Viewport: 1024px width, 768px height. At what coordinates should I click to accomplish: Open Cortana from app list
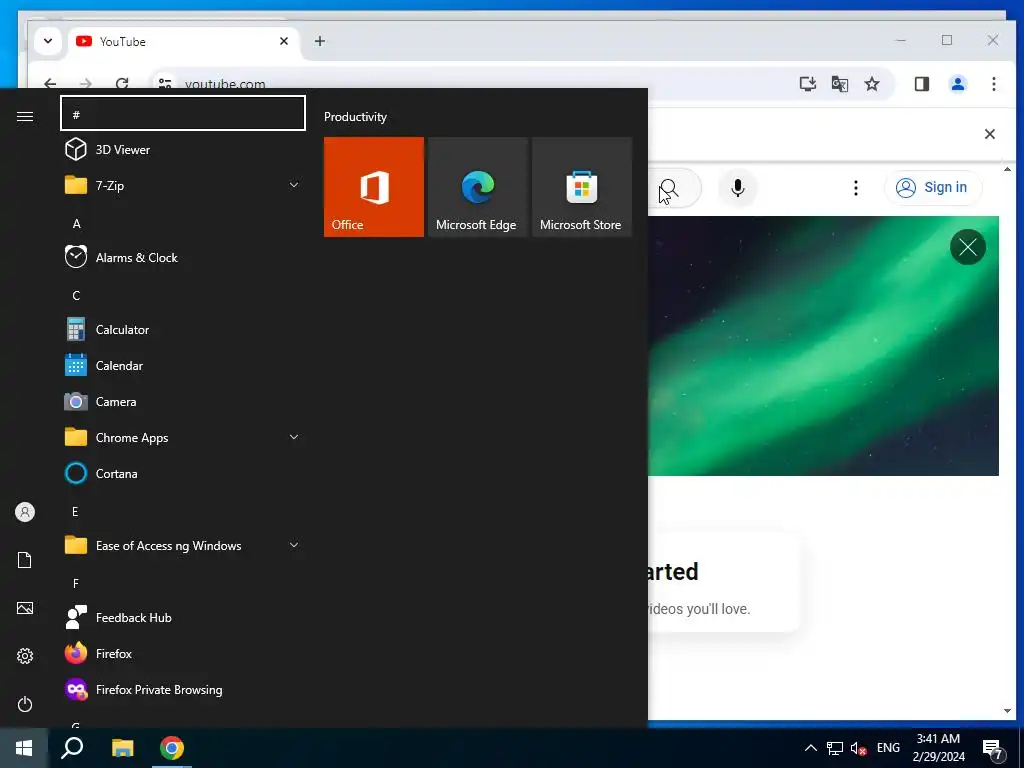point(183,473)
